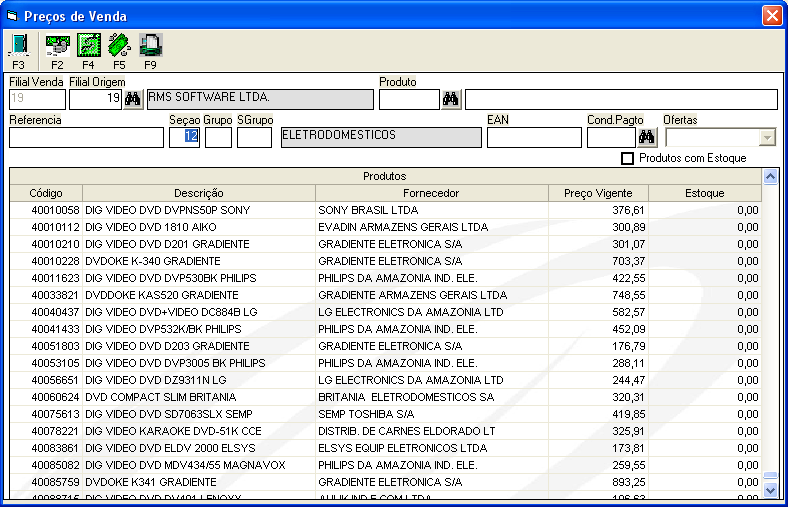Select row DIG VIDEO DVD MDV434/55 MAGNAVOX
This screenshot has height=507, width=788.
click(x=385, y=465)
